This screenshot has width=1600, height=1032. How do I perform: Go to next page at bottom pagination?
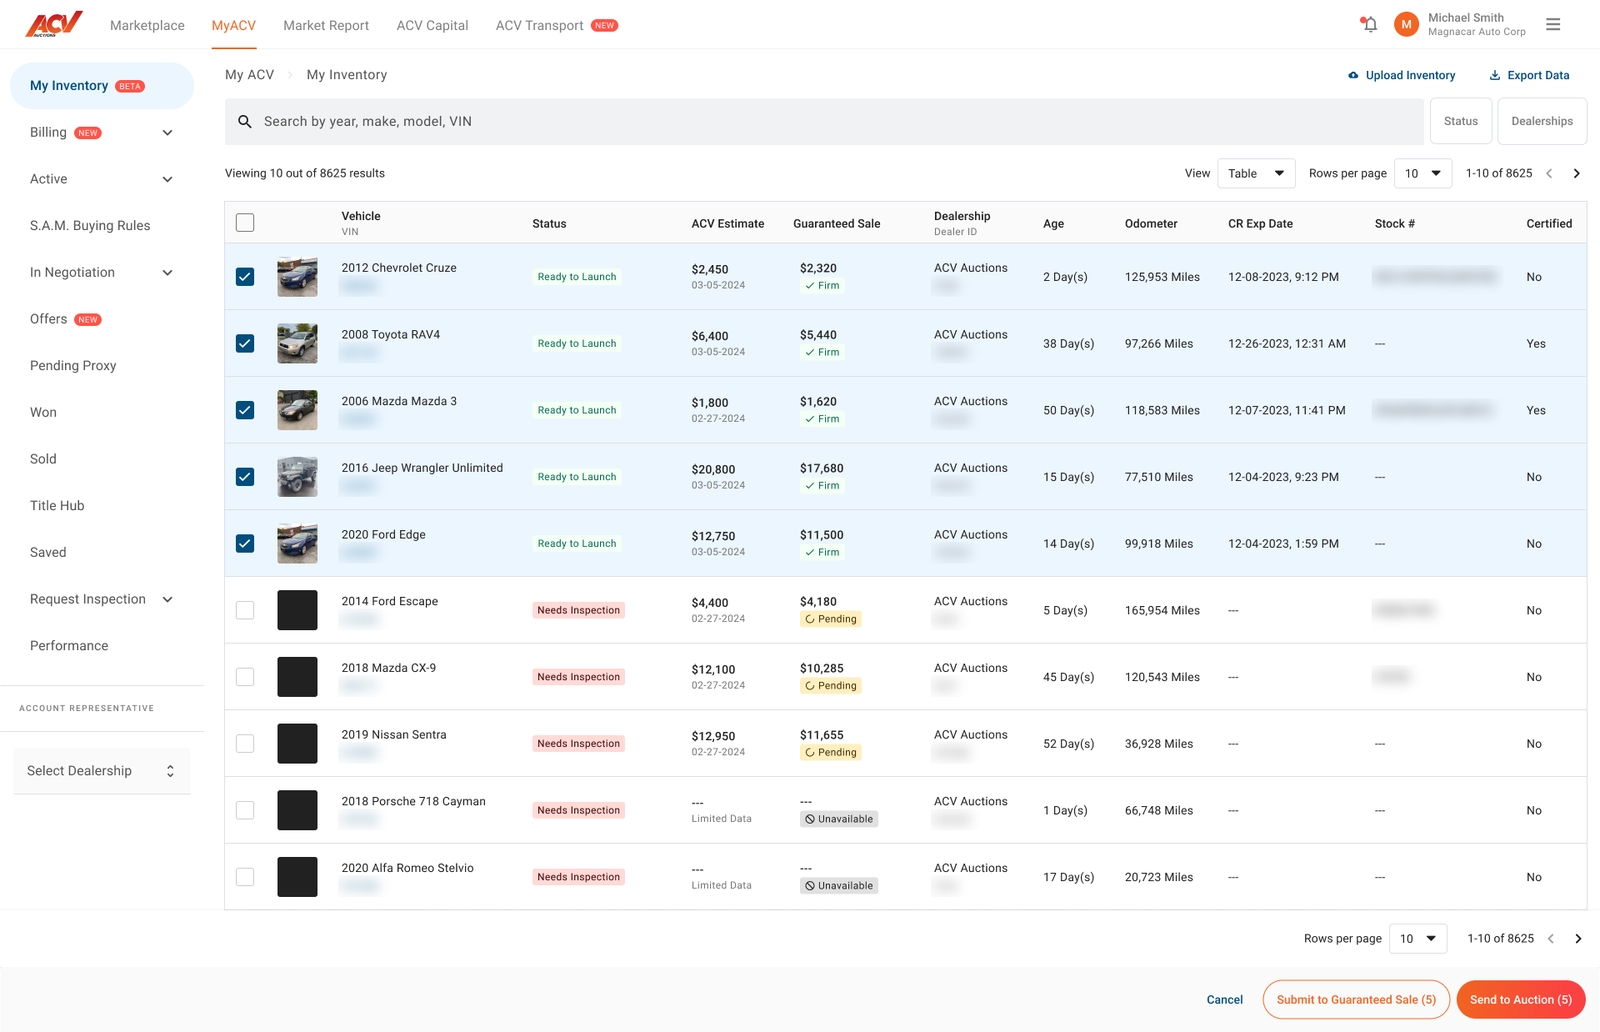click(x=1578, y=938)
